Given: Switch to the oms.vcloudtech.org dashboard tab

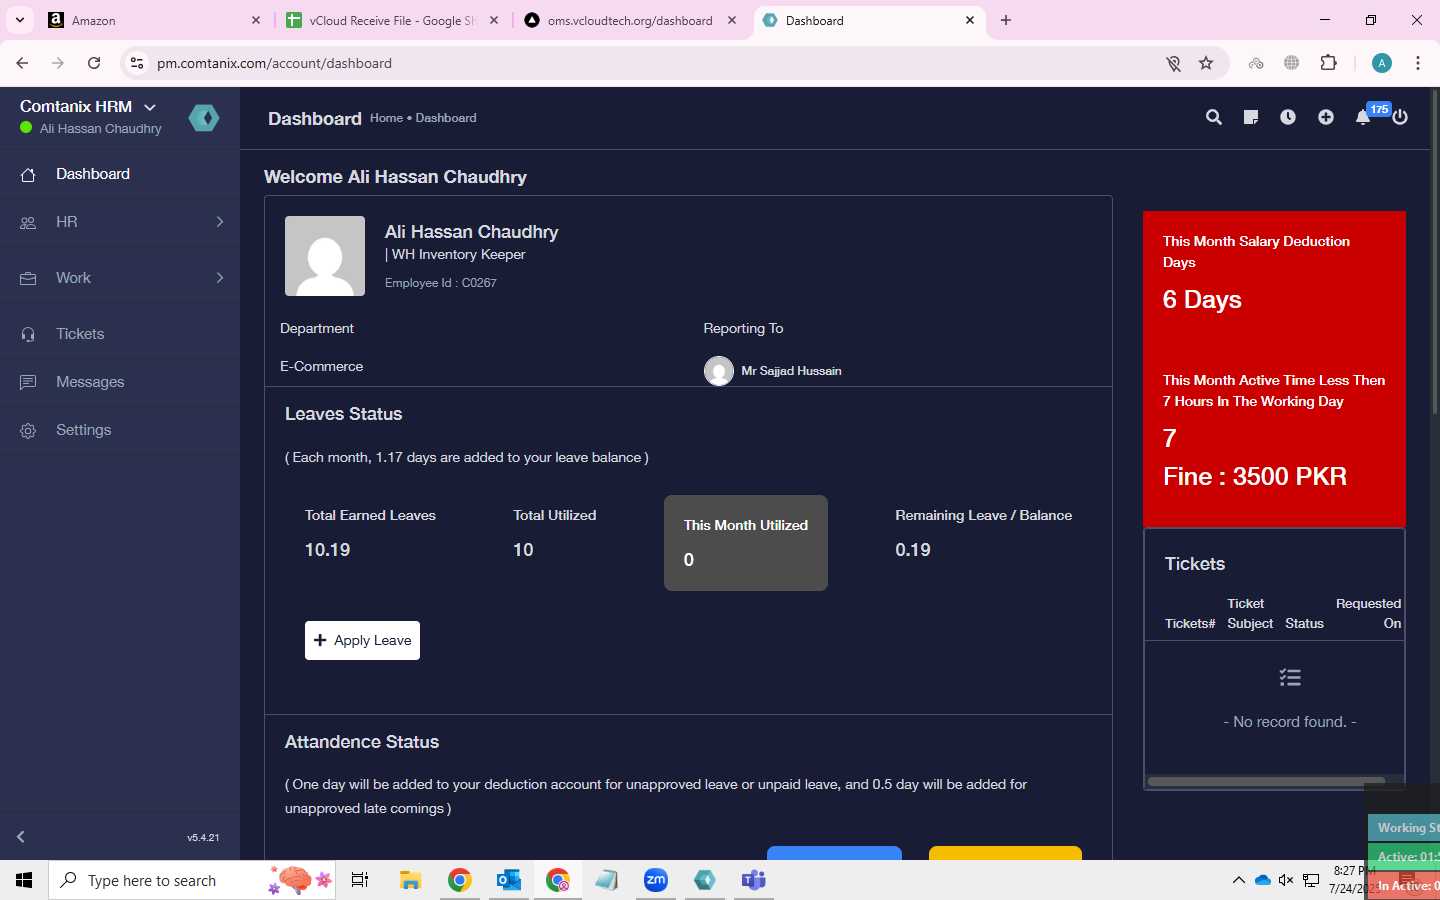Looking at the screenshot, I should 631,20.
